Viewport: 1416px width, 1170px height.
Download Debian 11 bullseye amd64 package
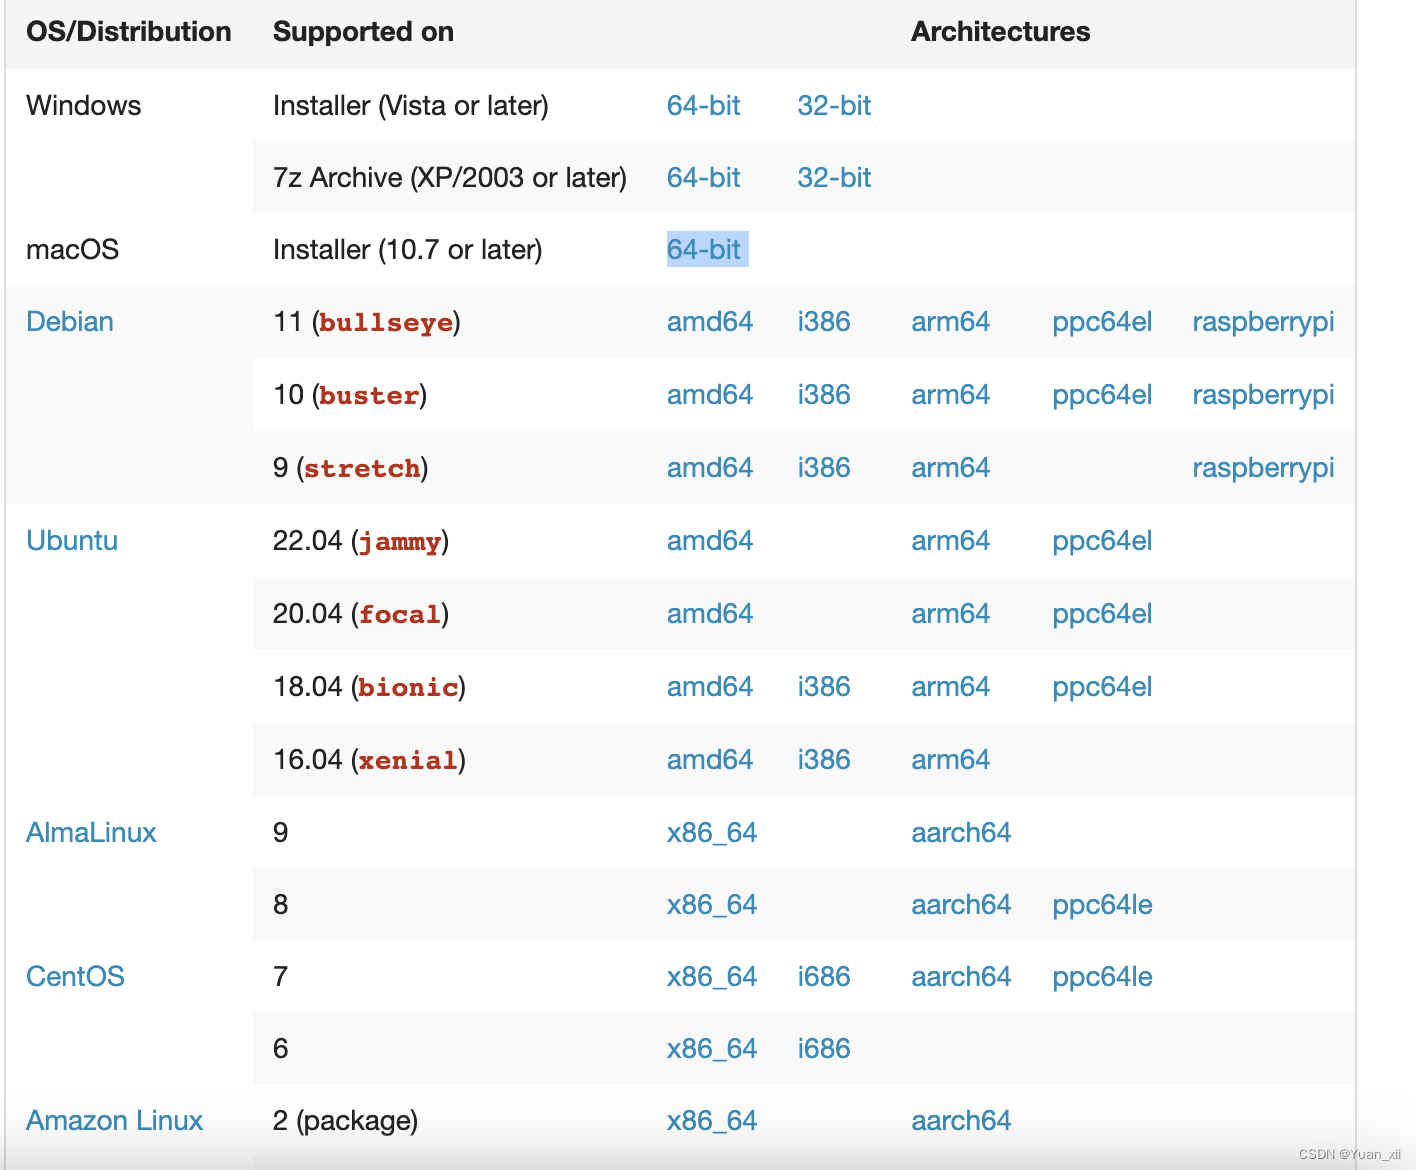(710, 322)
